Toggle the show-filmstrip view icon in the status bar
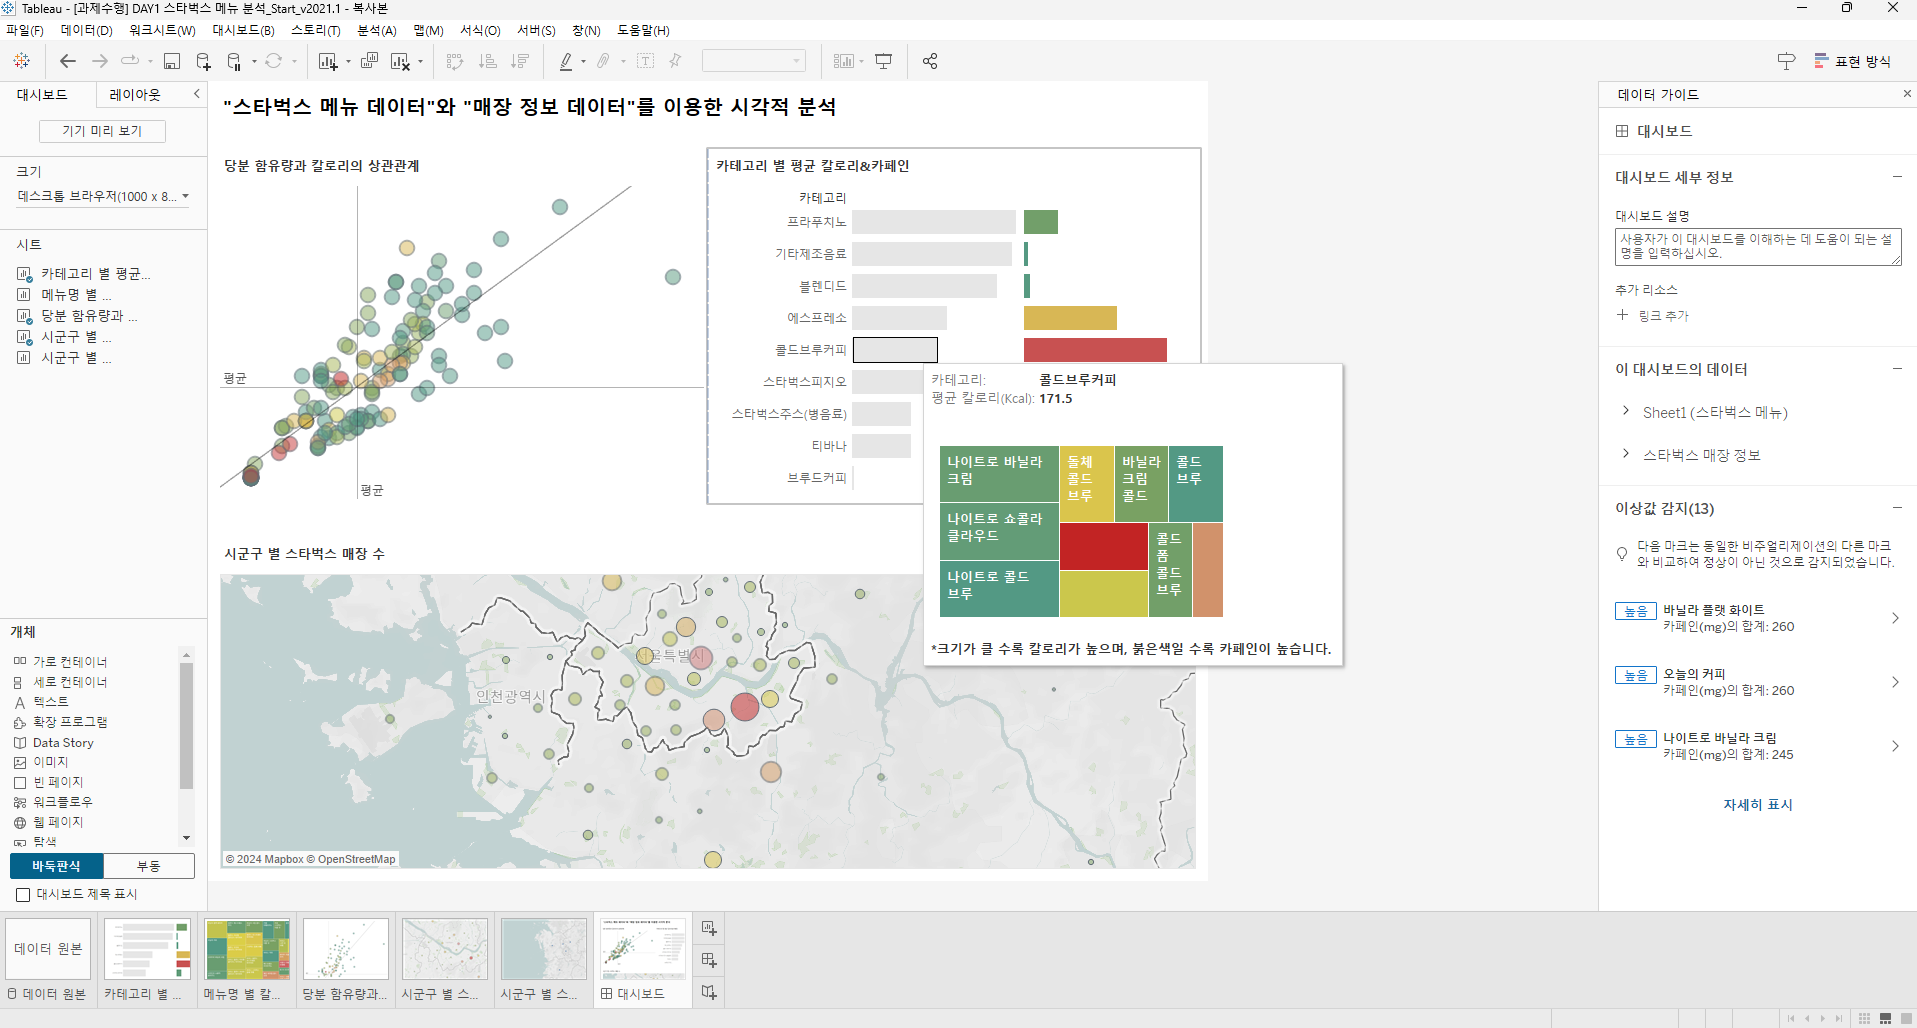Image resolution: width=1917 pixels, height=1028 pixels. click(1885, 1018)
